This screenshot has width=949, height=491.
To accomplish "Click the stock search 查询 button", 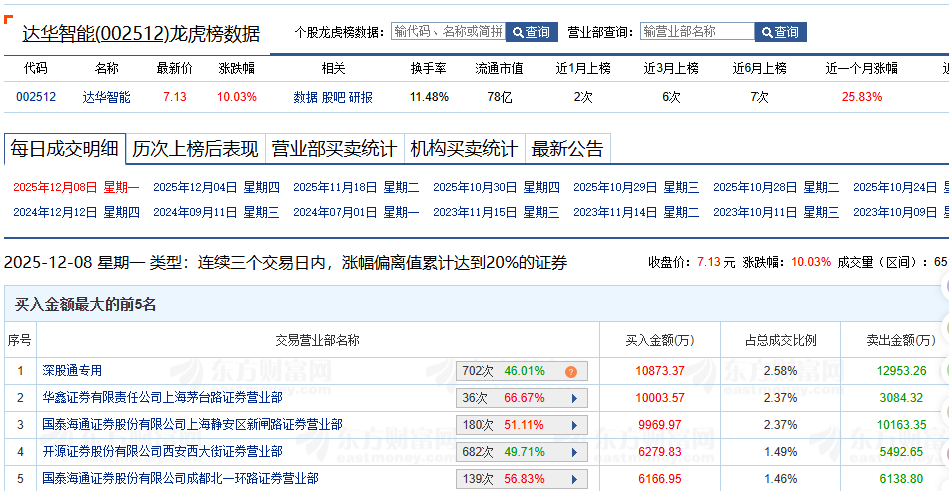I will tap(531, 32).
